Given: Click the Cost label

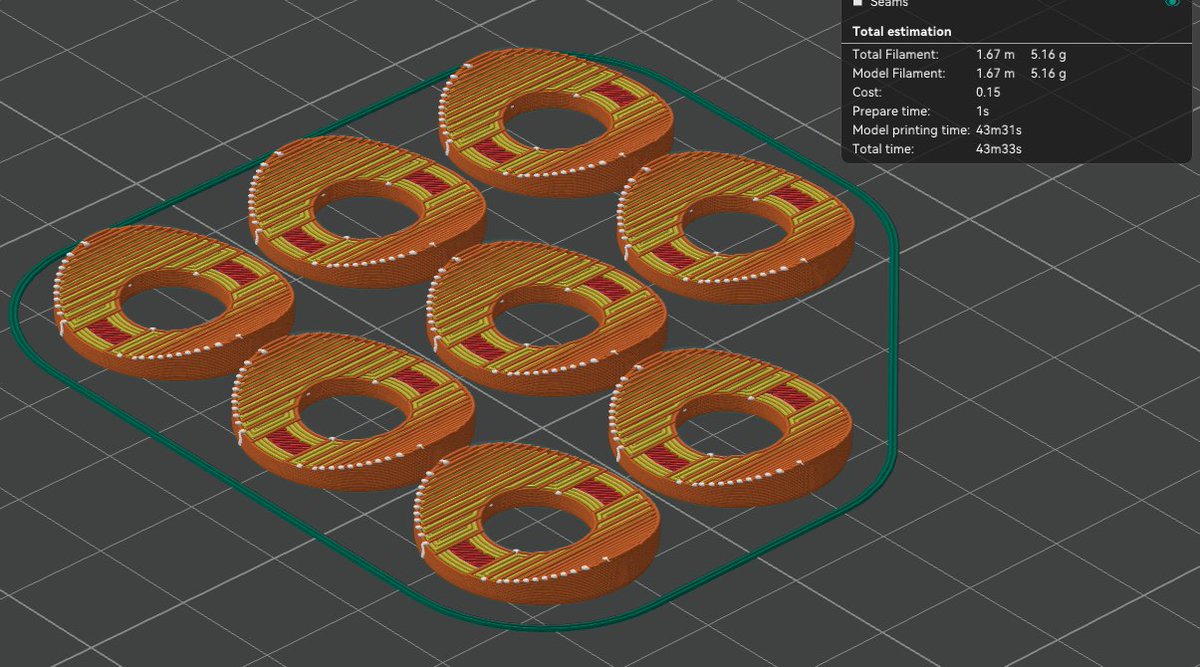Looking at the screenshot, I should pyautogui.click(x=867, y=92).
